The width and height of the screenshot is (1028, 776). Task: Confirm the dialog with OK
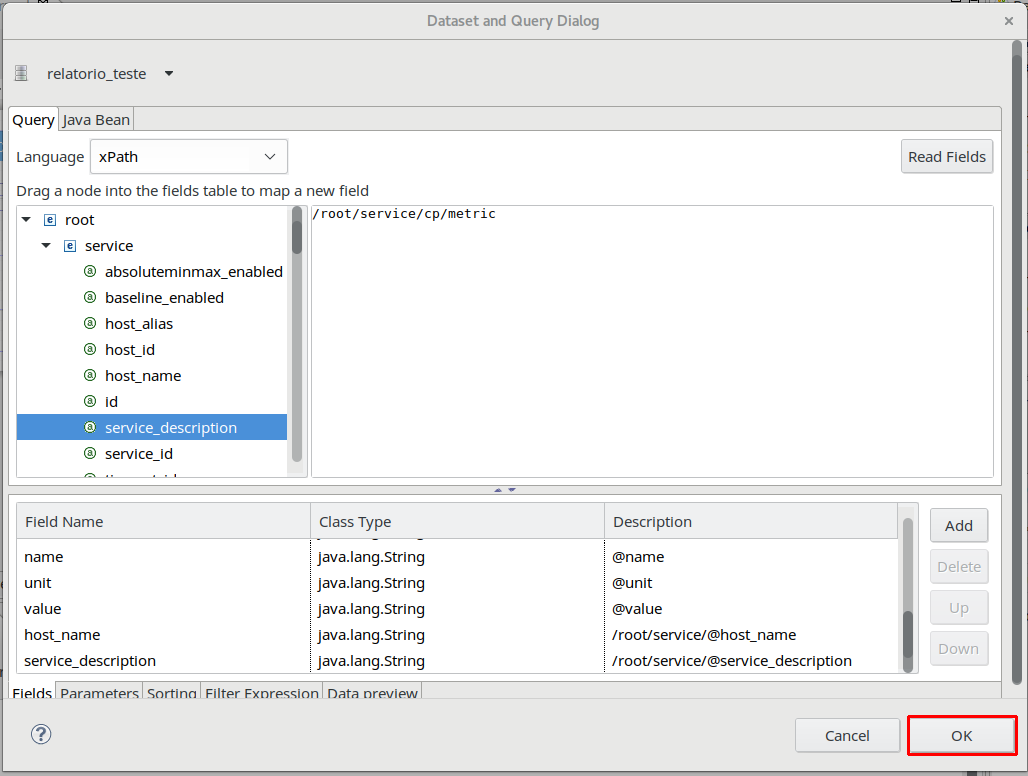961,736
